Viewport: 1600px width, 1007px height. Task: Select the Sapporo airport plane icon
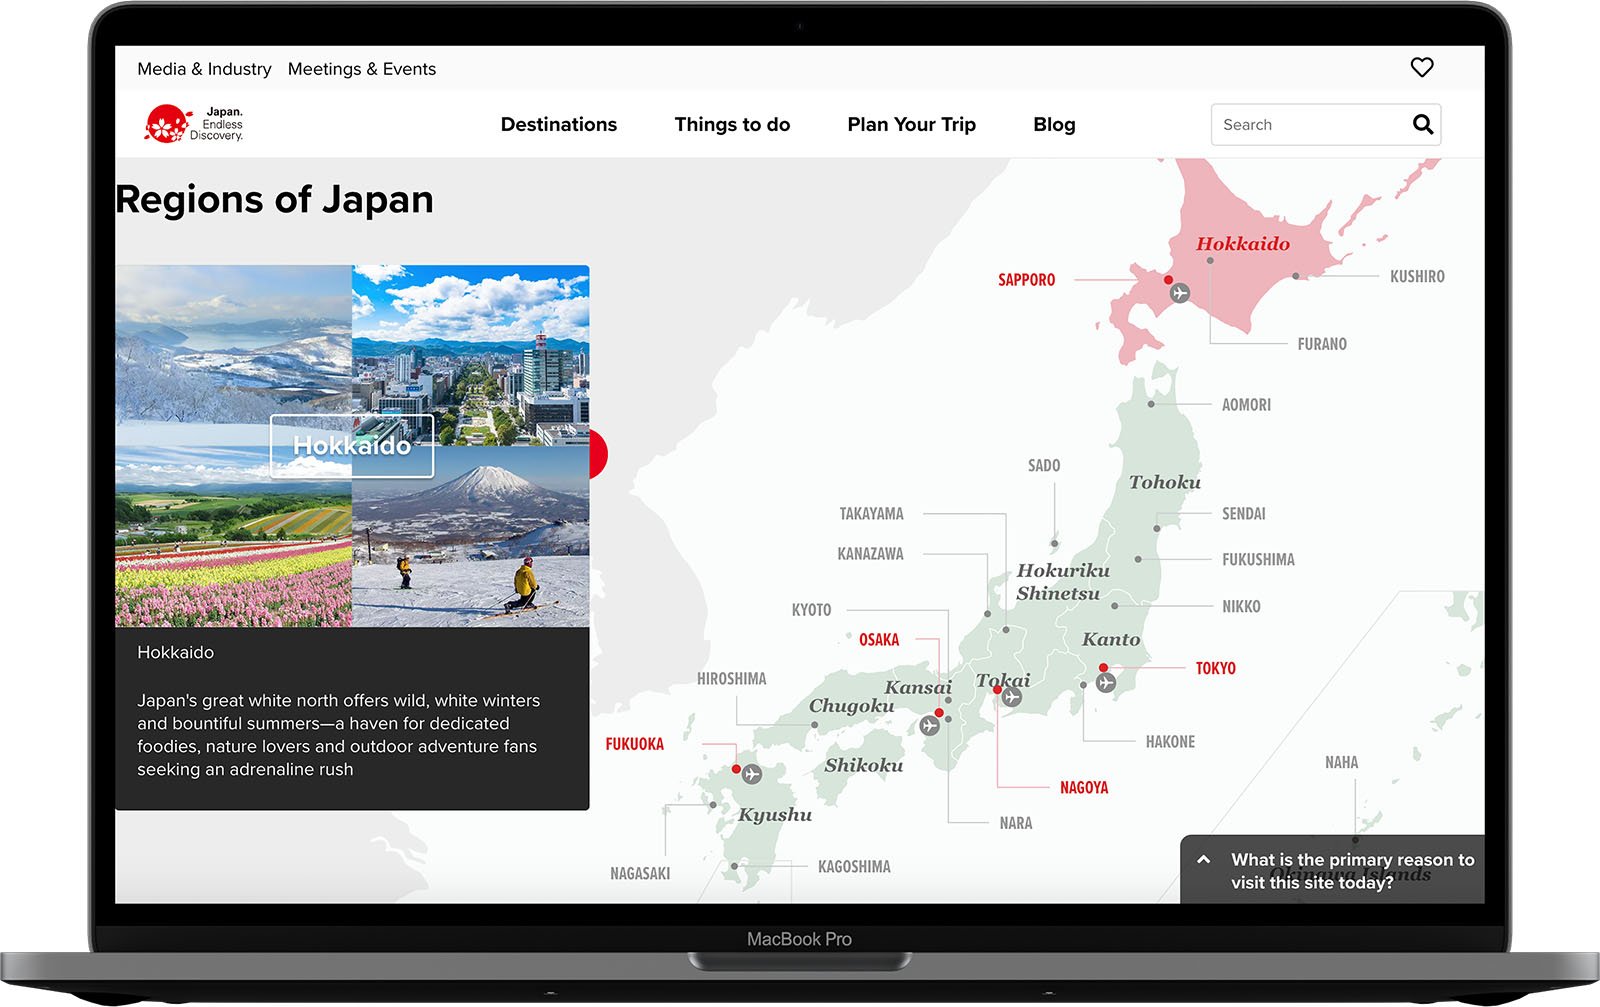(x=1180, y=293)
